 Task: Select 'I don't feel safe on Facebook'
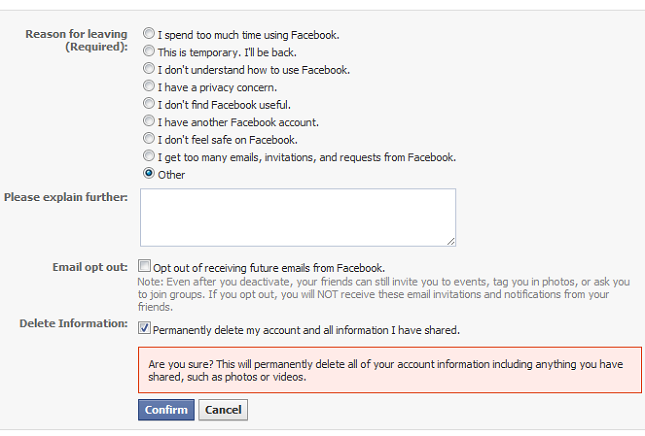(x=149, y=139)
